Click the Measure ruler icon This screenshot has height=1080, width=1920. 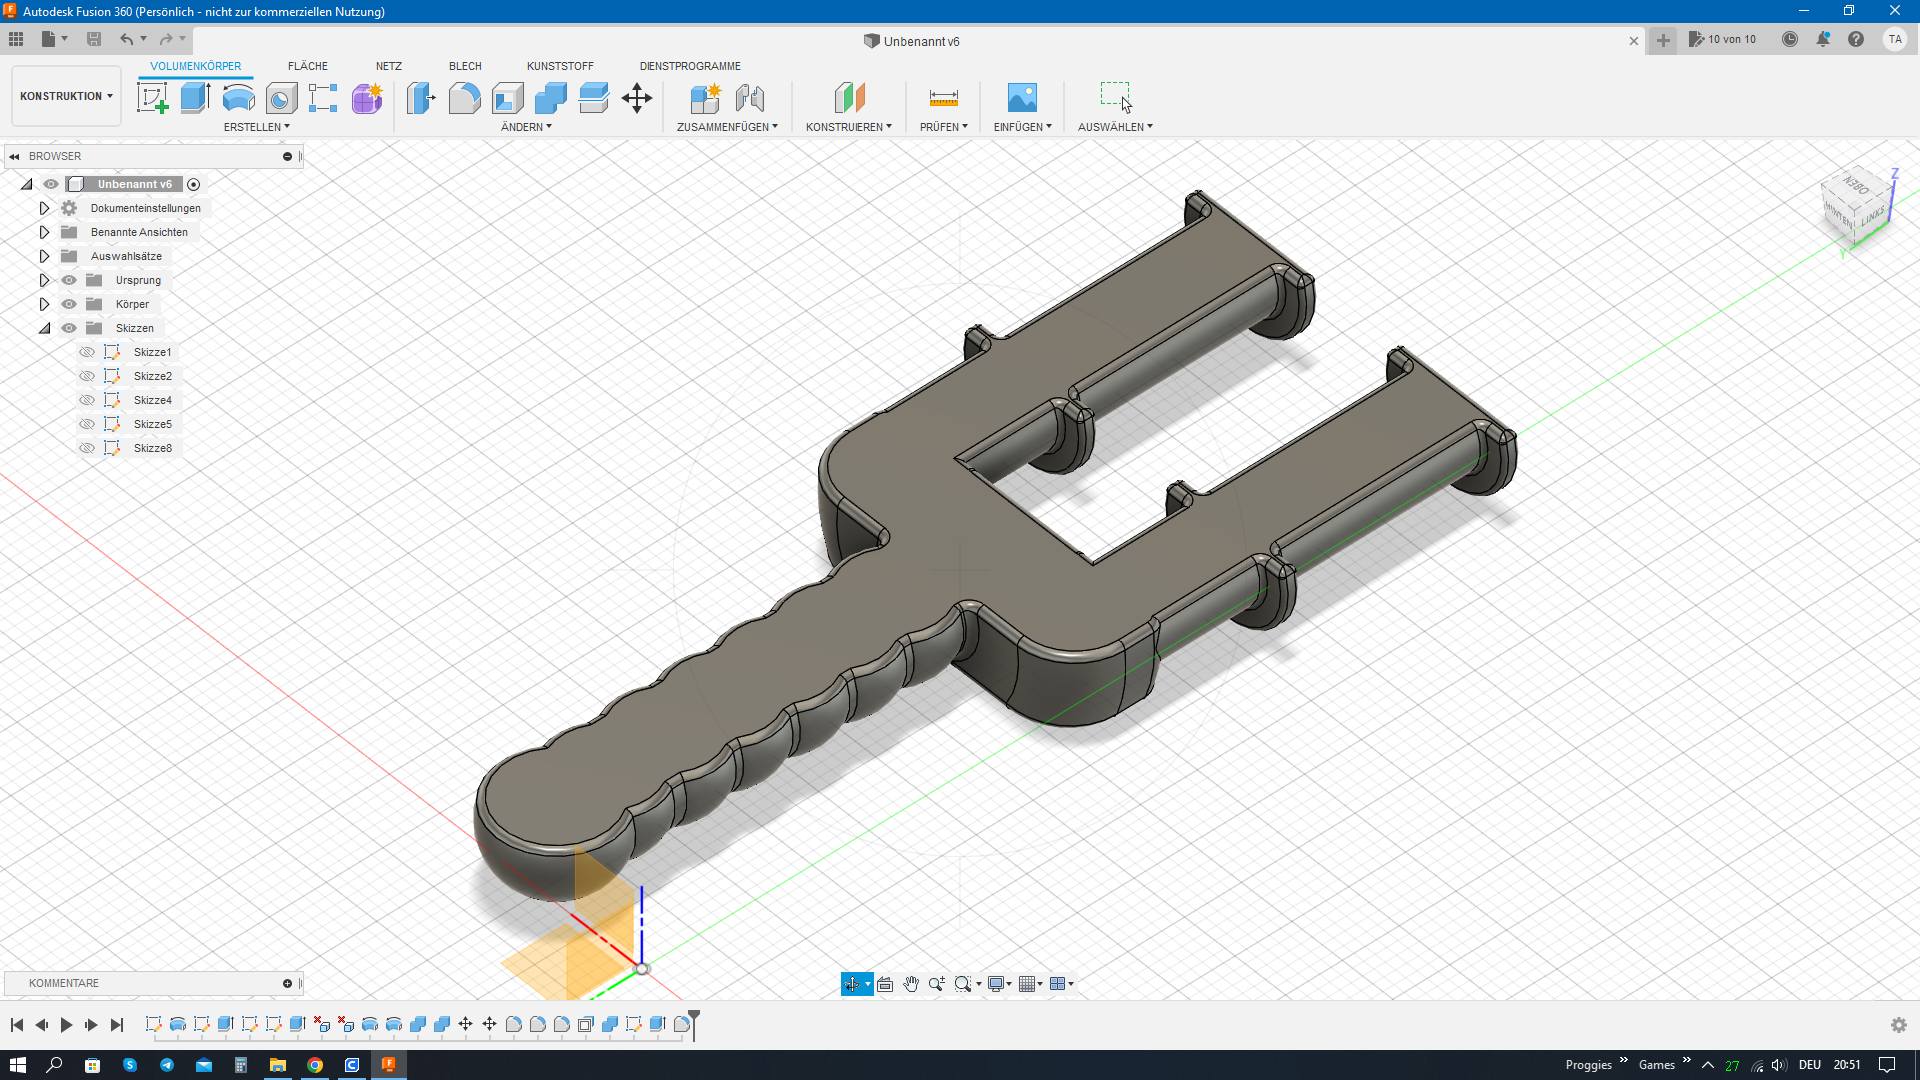pos(943,98)
